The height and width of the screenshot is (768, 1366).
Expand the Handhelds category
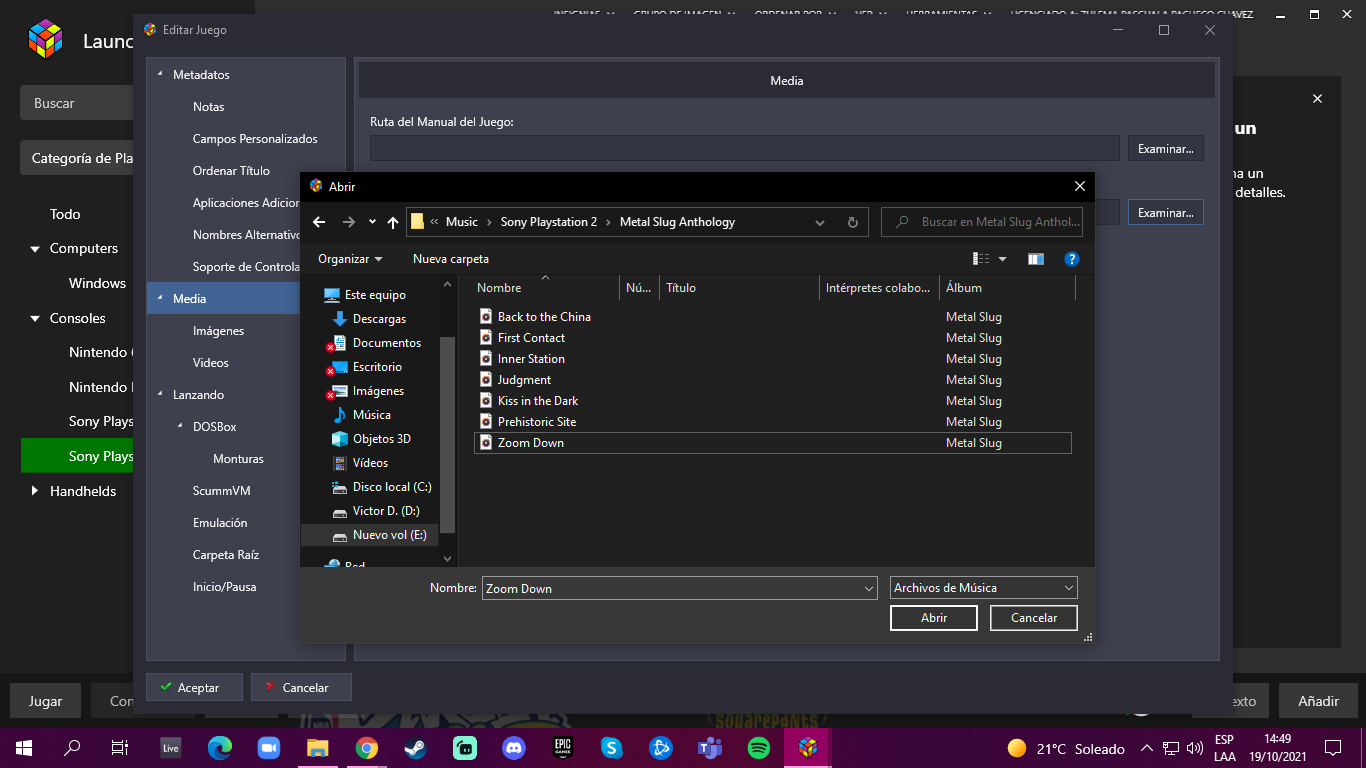click(x=35, y=491)
